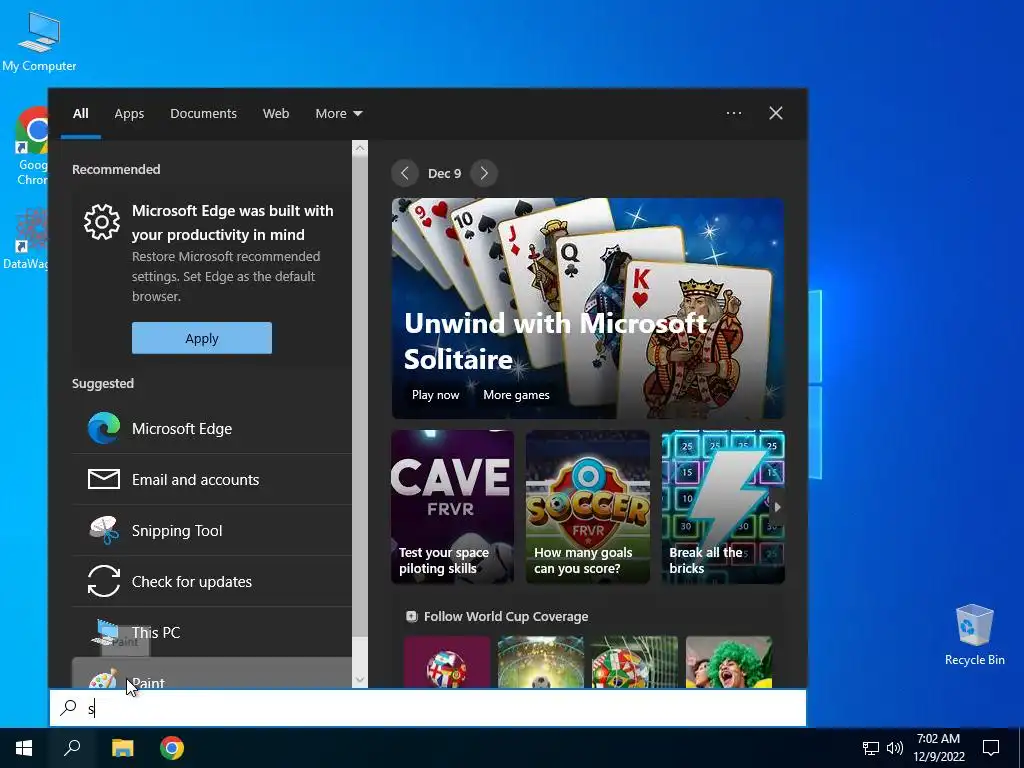Launch Chrome from the taskbar
Screen dimensions: 1024x768
[172, 748]
